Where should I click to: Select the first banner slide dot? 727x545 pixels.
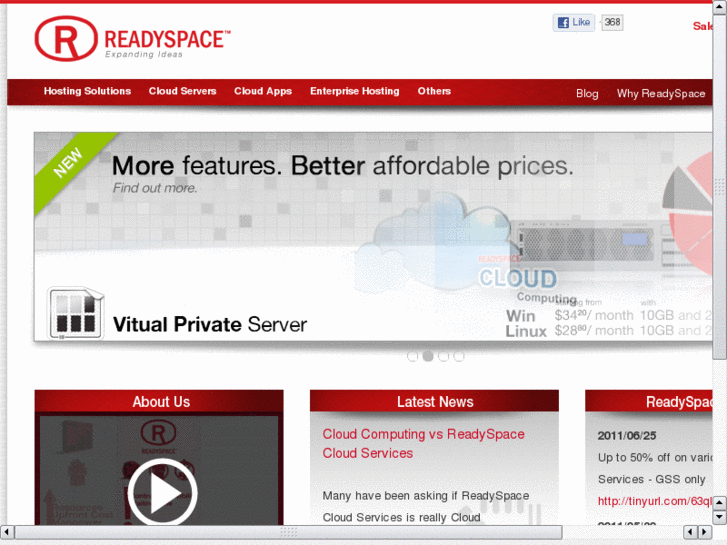click(x=412, y=356)
